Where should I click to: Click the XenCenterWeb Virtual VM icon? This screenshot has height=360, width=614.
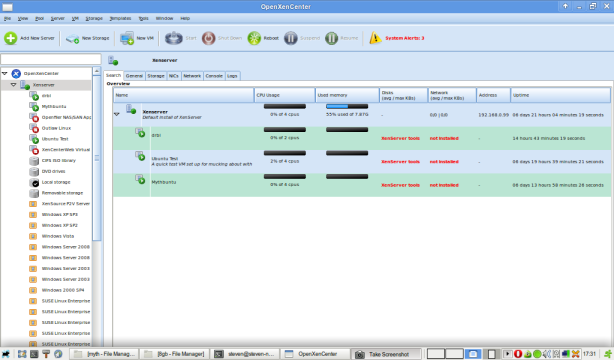(34, 150)
